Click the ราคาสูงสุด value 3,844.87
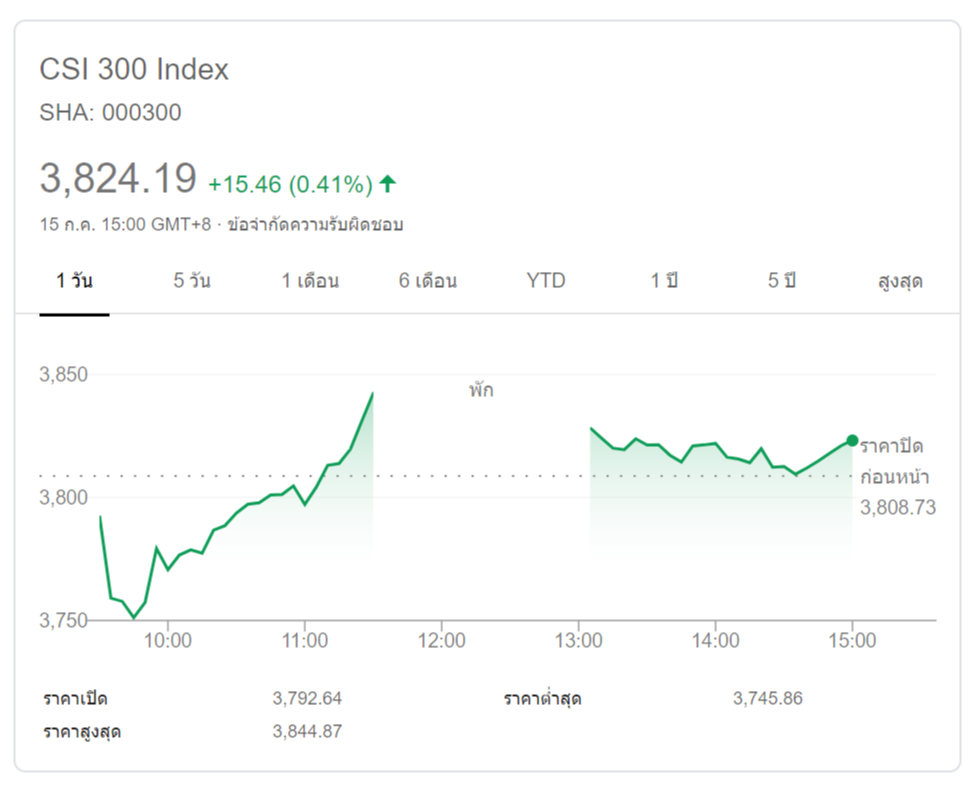The image size is (972, 789). point(307,731)
